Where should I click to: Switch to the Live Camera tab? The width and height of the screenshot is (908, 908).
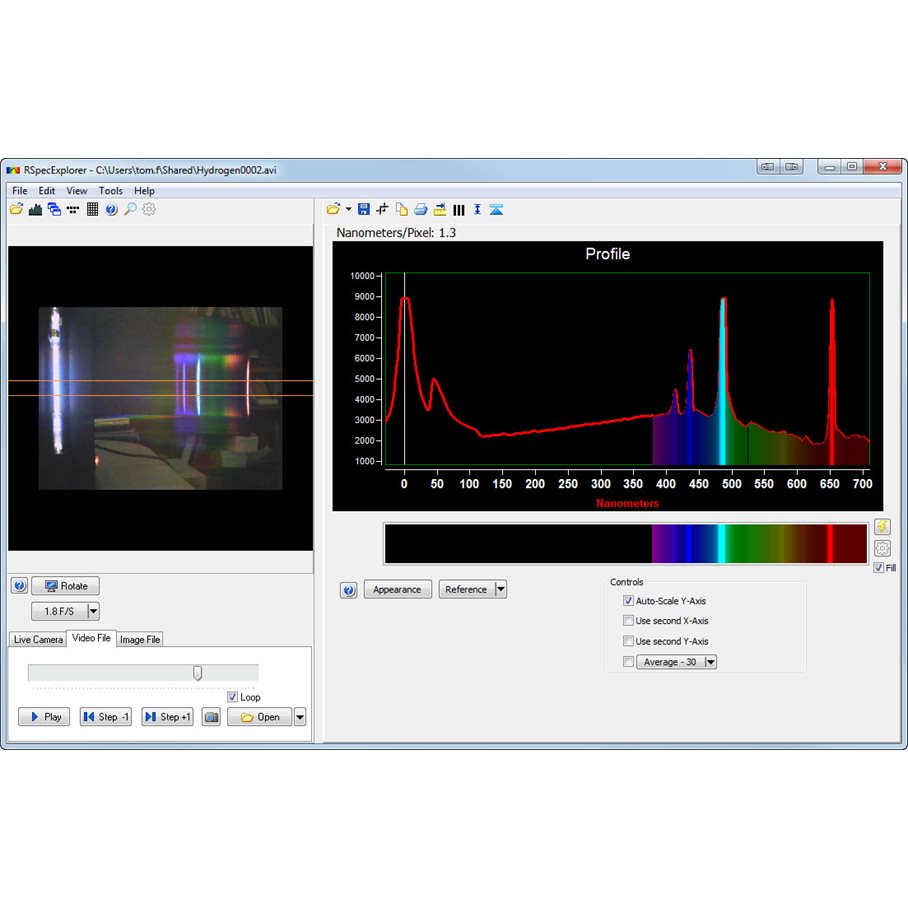38,639
